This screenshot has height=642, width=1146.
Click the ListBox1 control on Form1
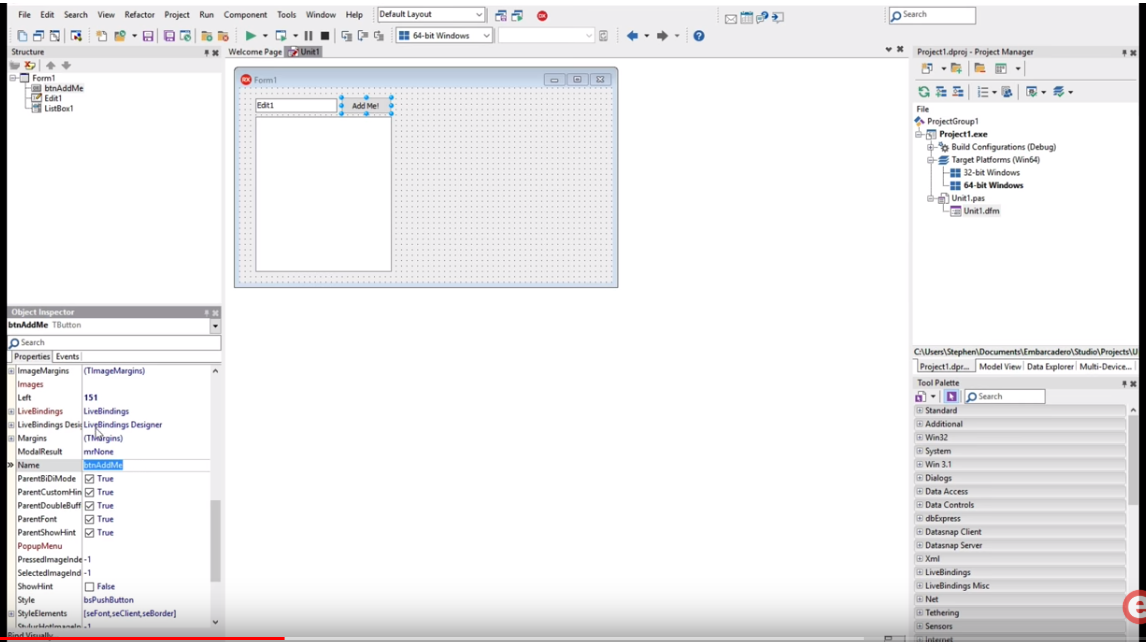pos(323,195)
